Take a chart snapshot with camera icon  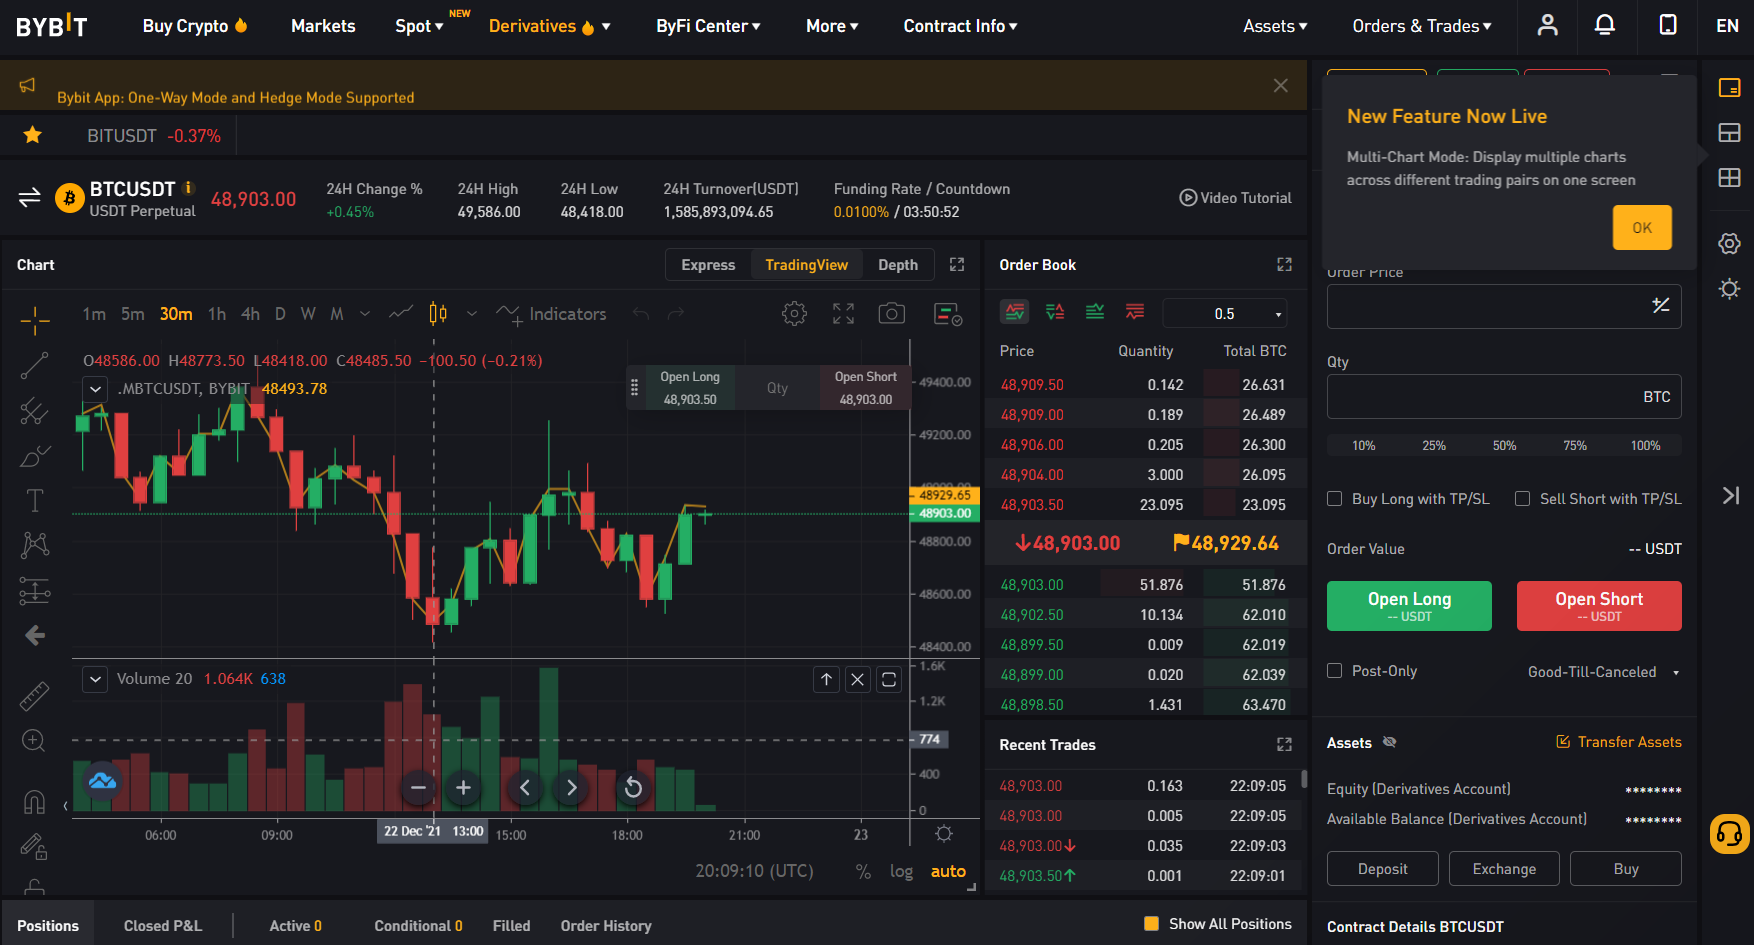(x=891, y=314)
